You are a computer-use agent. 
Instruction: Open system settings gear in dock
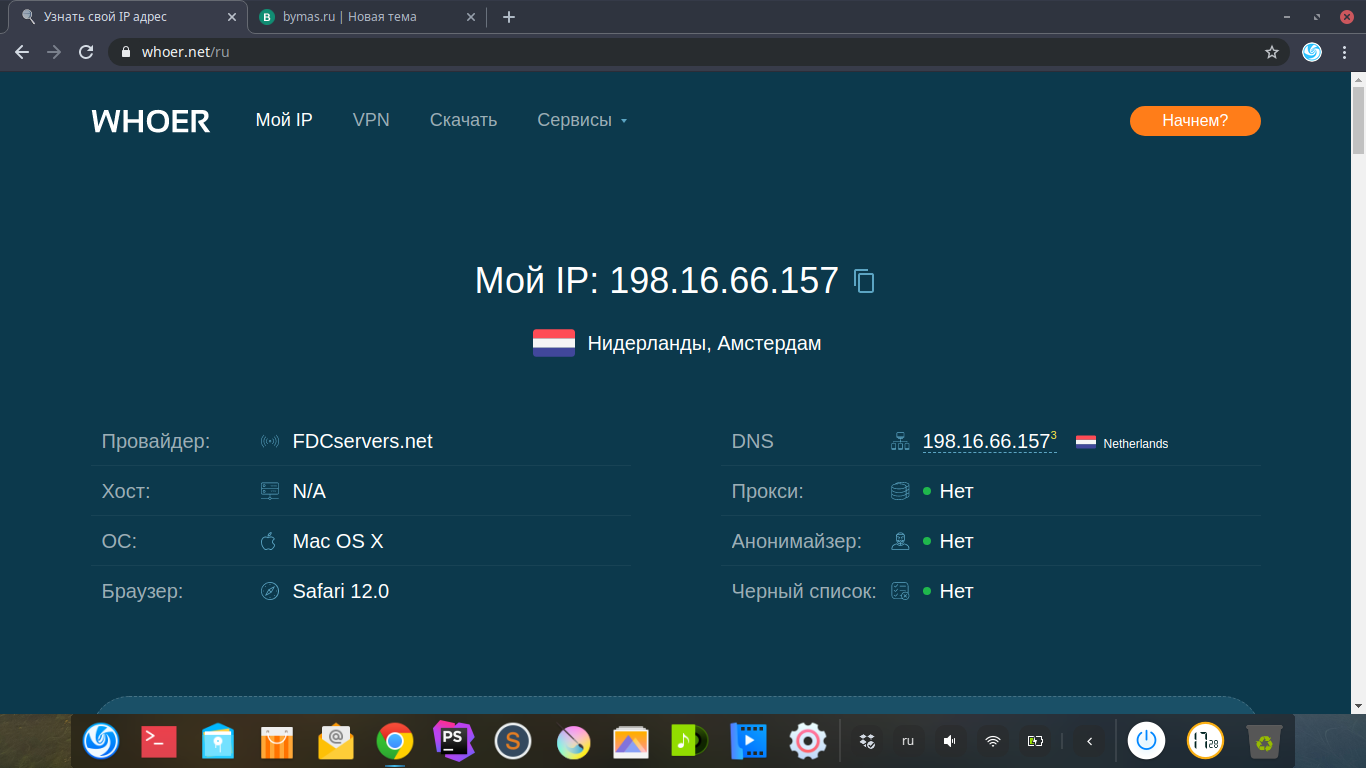coord(807,741)
